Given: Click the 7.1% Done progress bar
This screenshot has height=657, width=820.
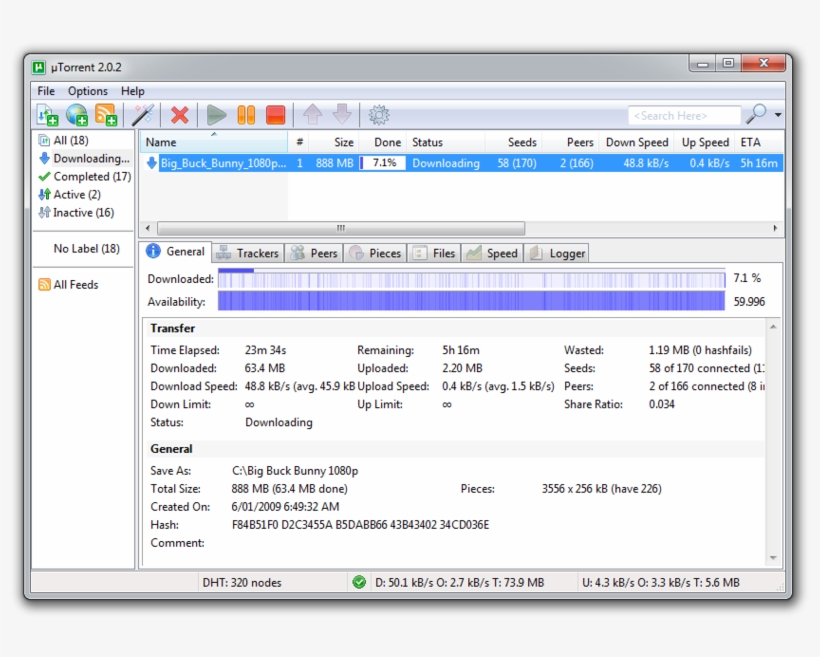Looking at the screenshot, I should [x=384, y=162].
